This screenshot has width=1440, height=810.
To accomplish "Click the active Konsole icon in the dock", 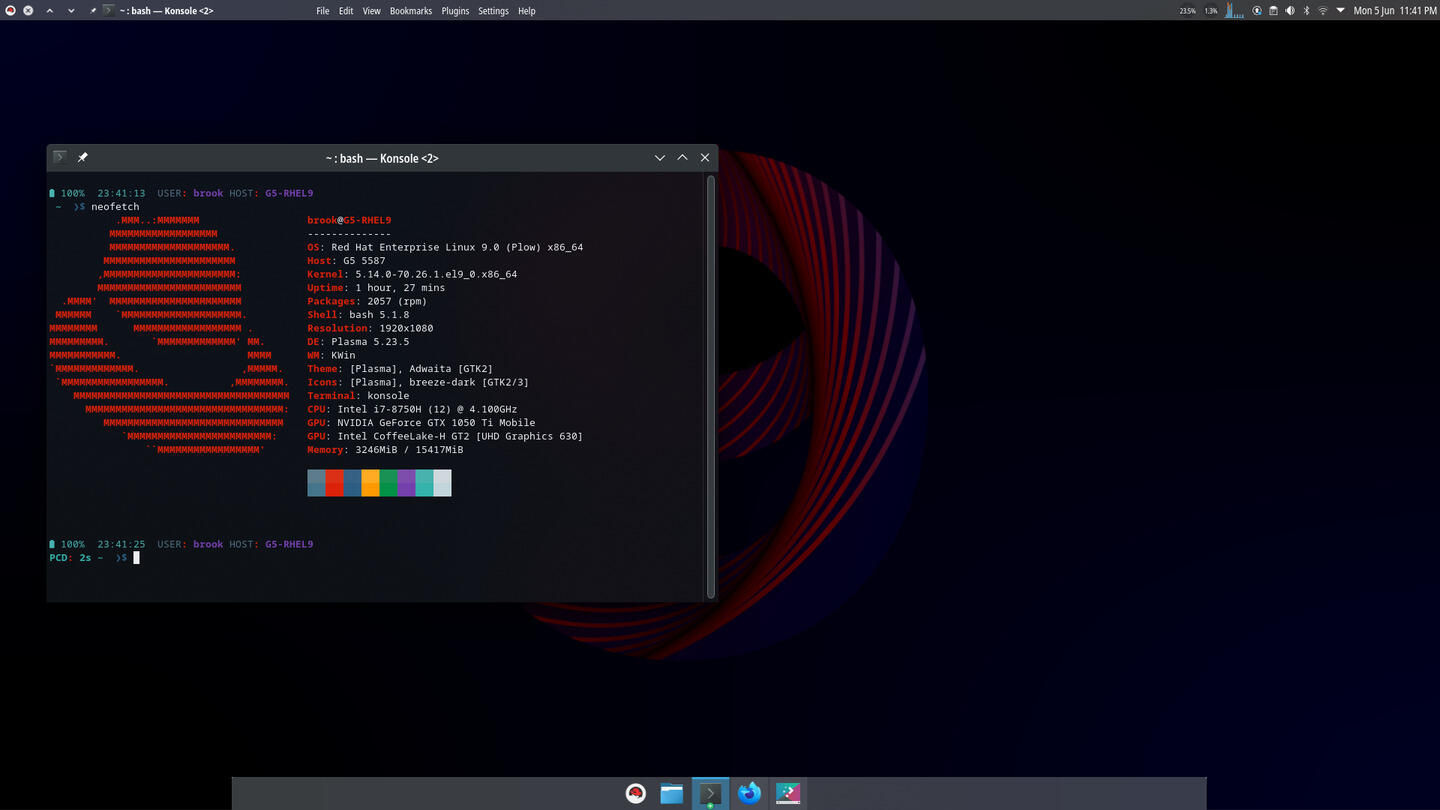I will click(710, 793).
